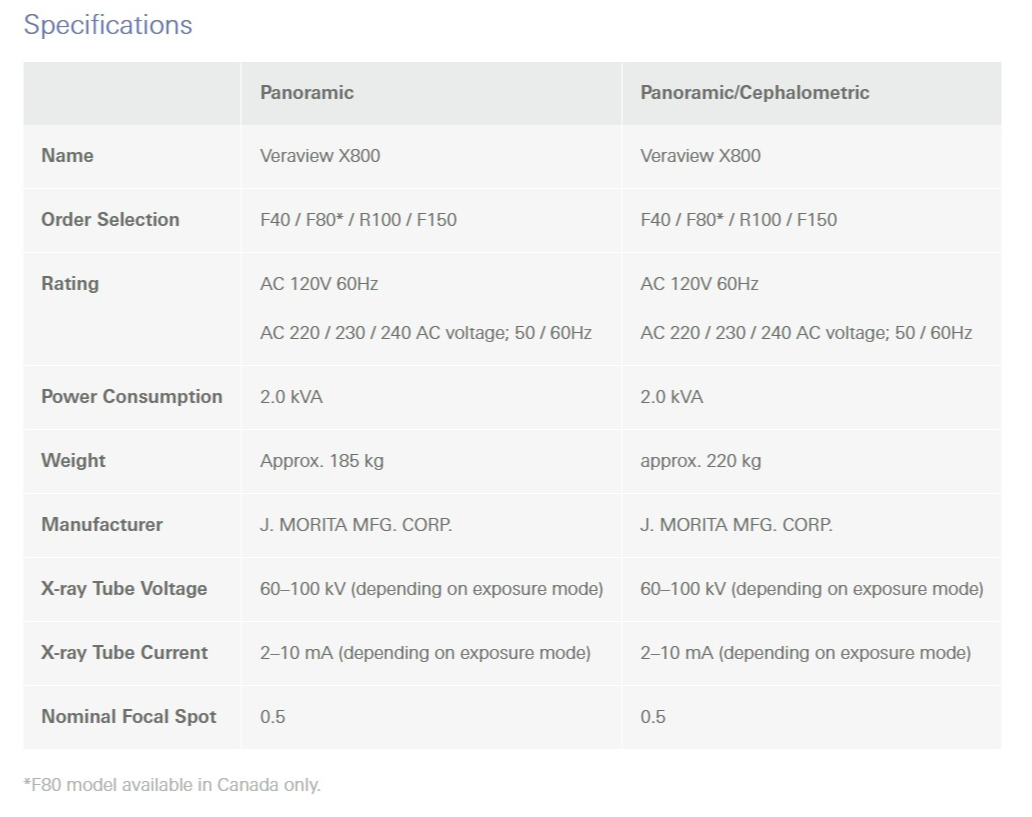
Task: Click the Approx. 185 kg weight value
Action: point(321,461)
